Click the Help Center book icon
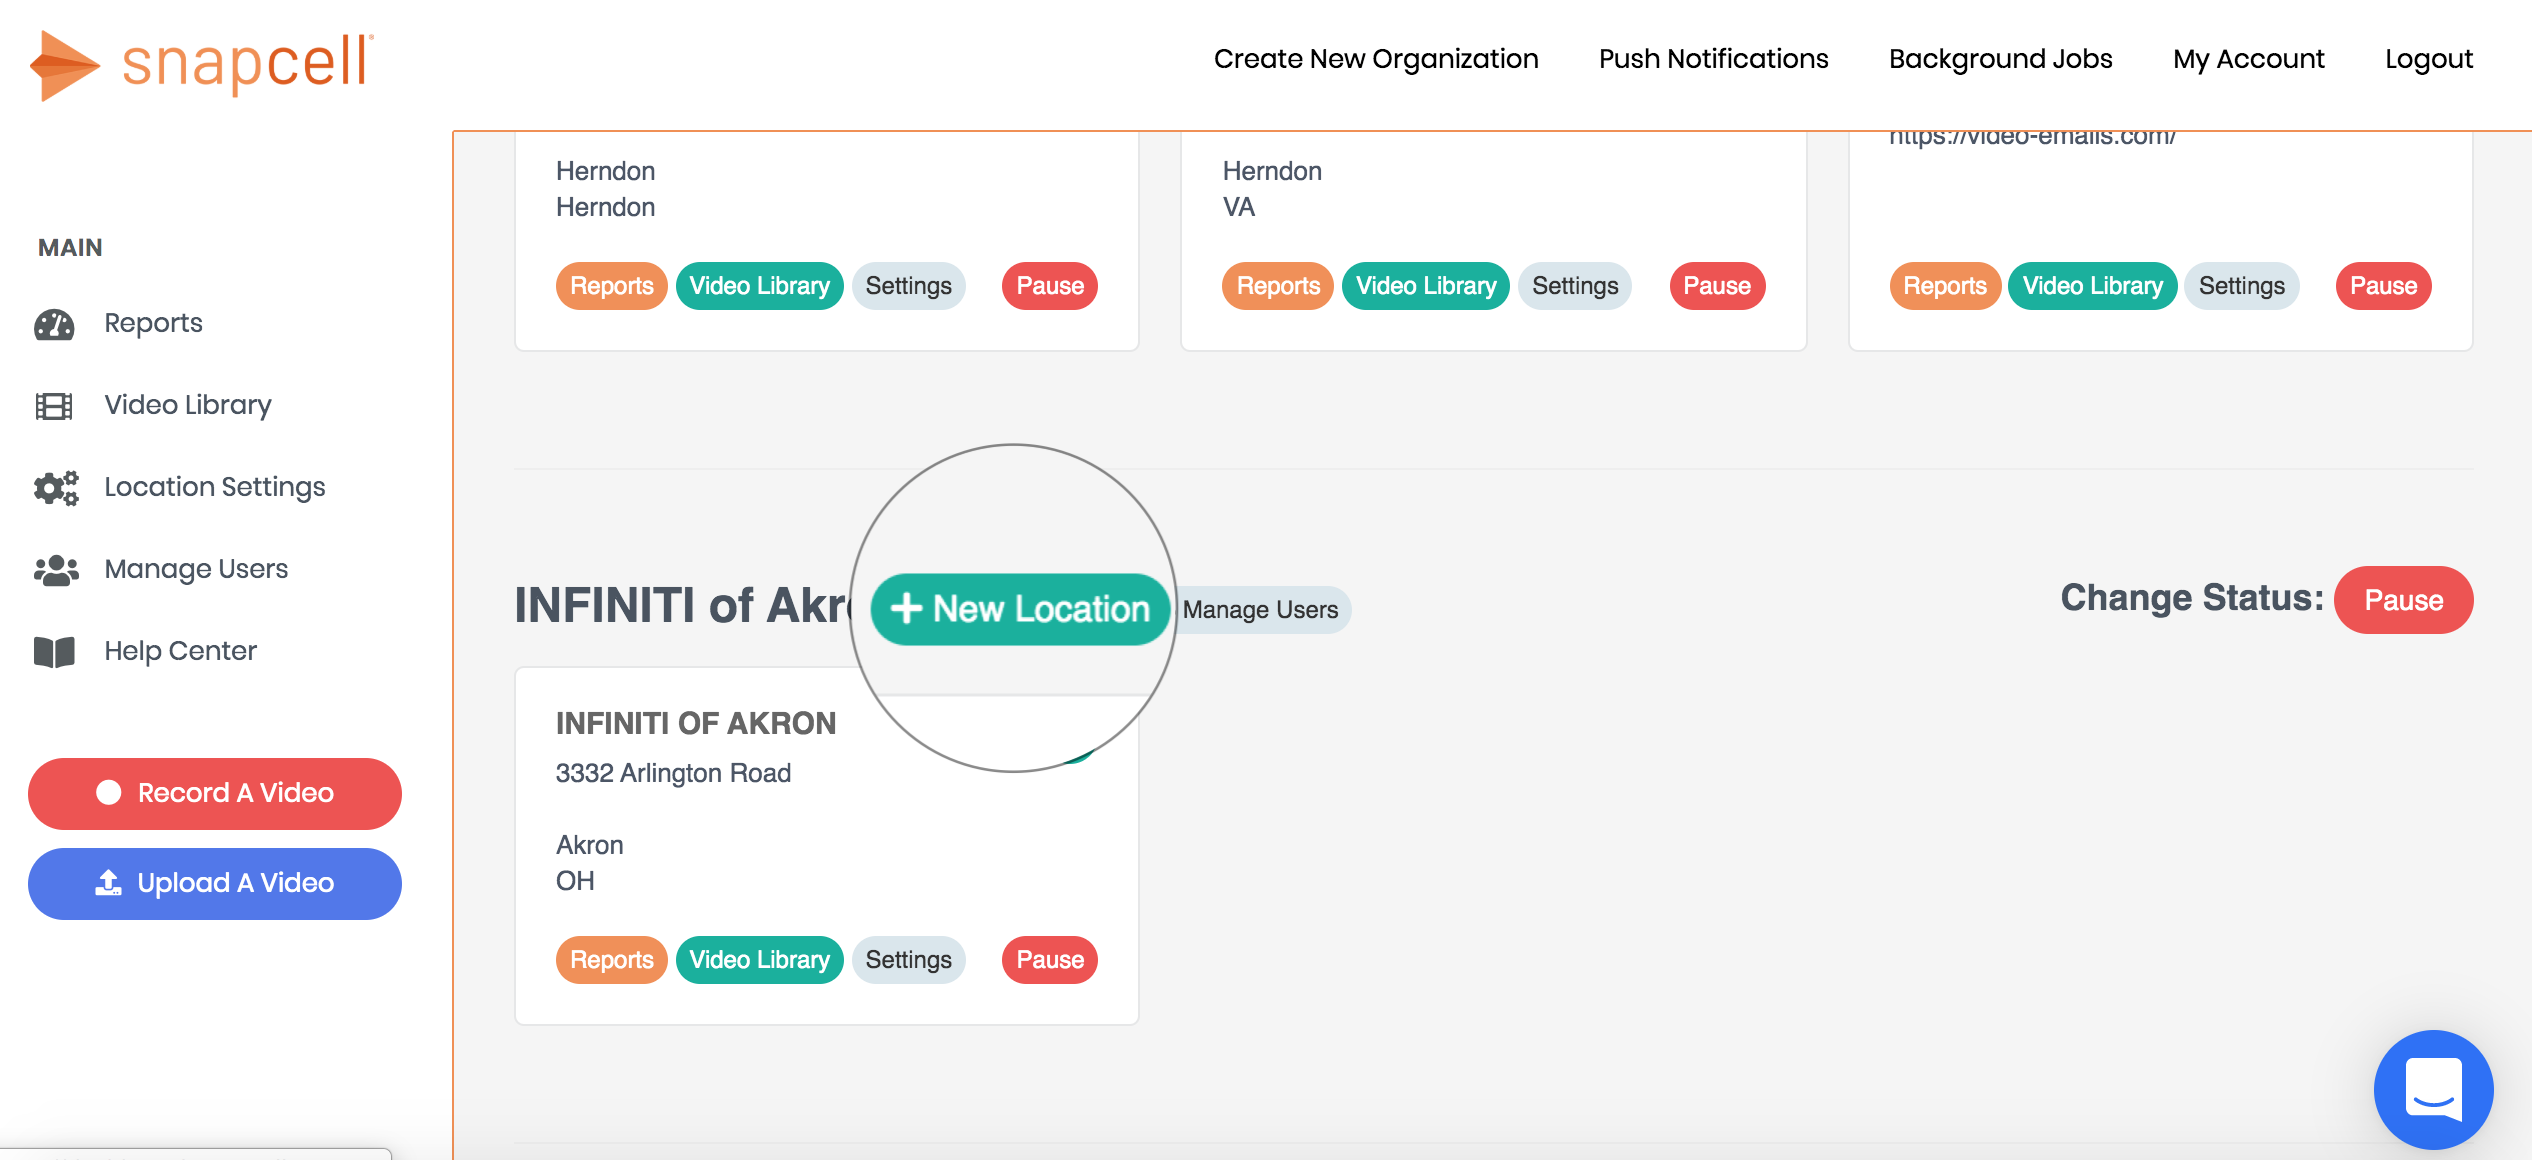 (x=54, y=652)
